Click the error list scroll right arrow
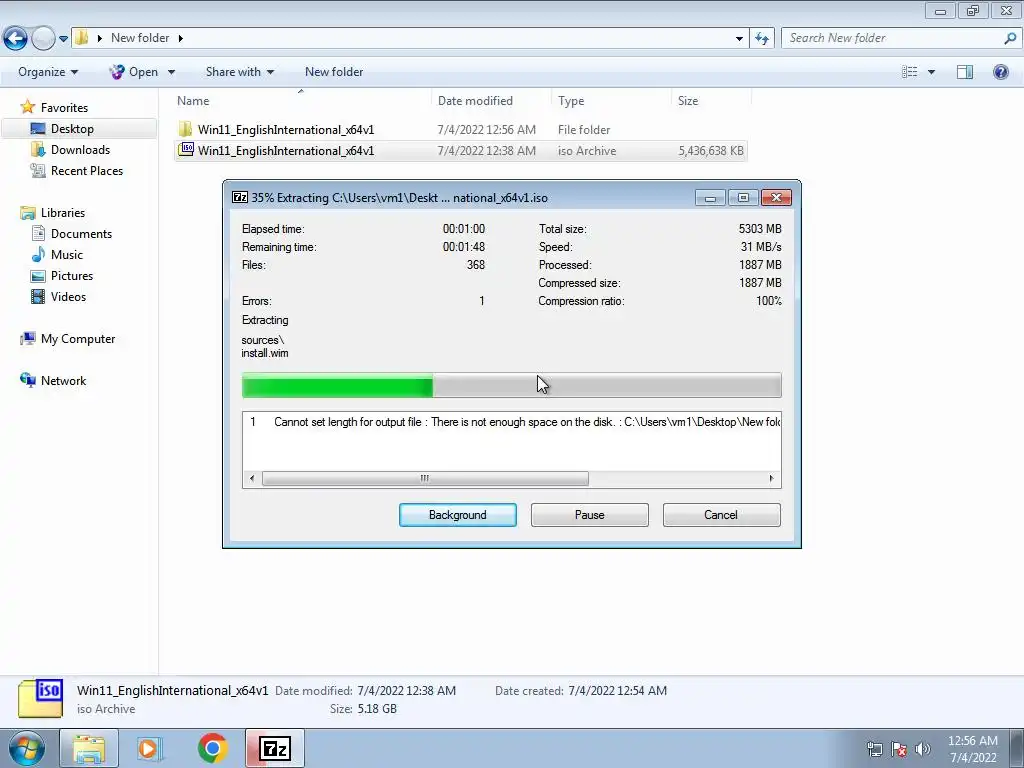This screenshot has width=1024, height=768. (771, 479)
